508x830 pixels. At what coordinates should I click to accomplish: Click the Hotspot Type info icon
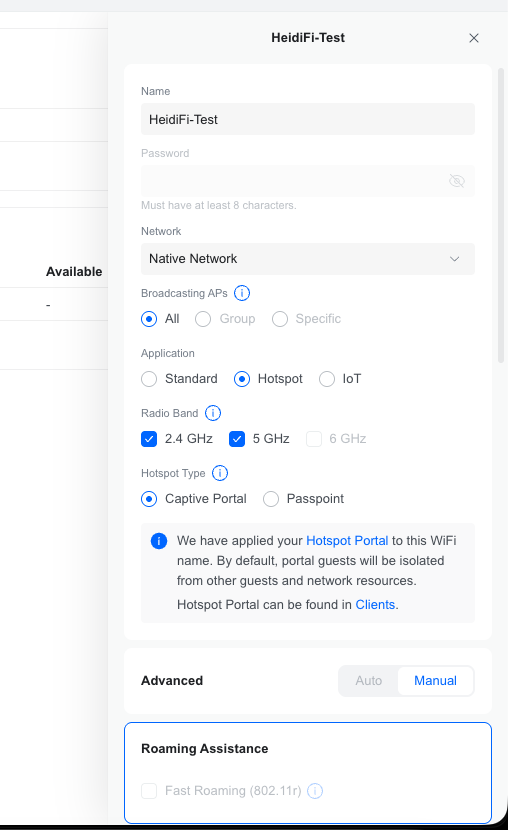[220, 473]
